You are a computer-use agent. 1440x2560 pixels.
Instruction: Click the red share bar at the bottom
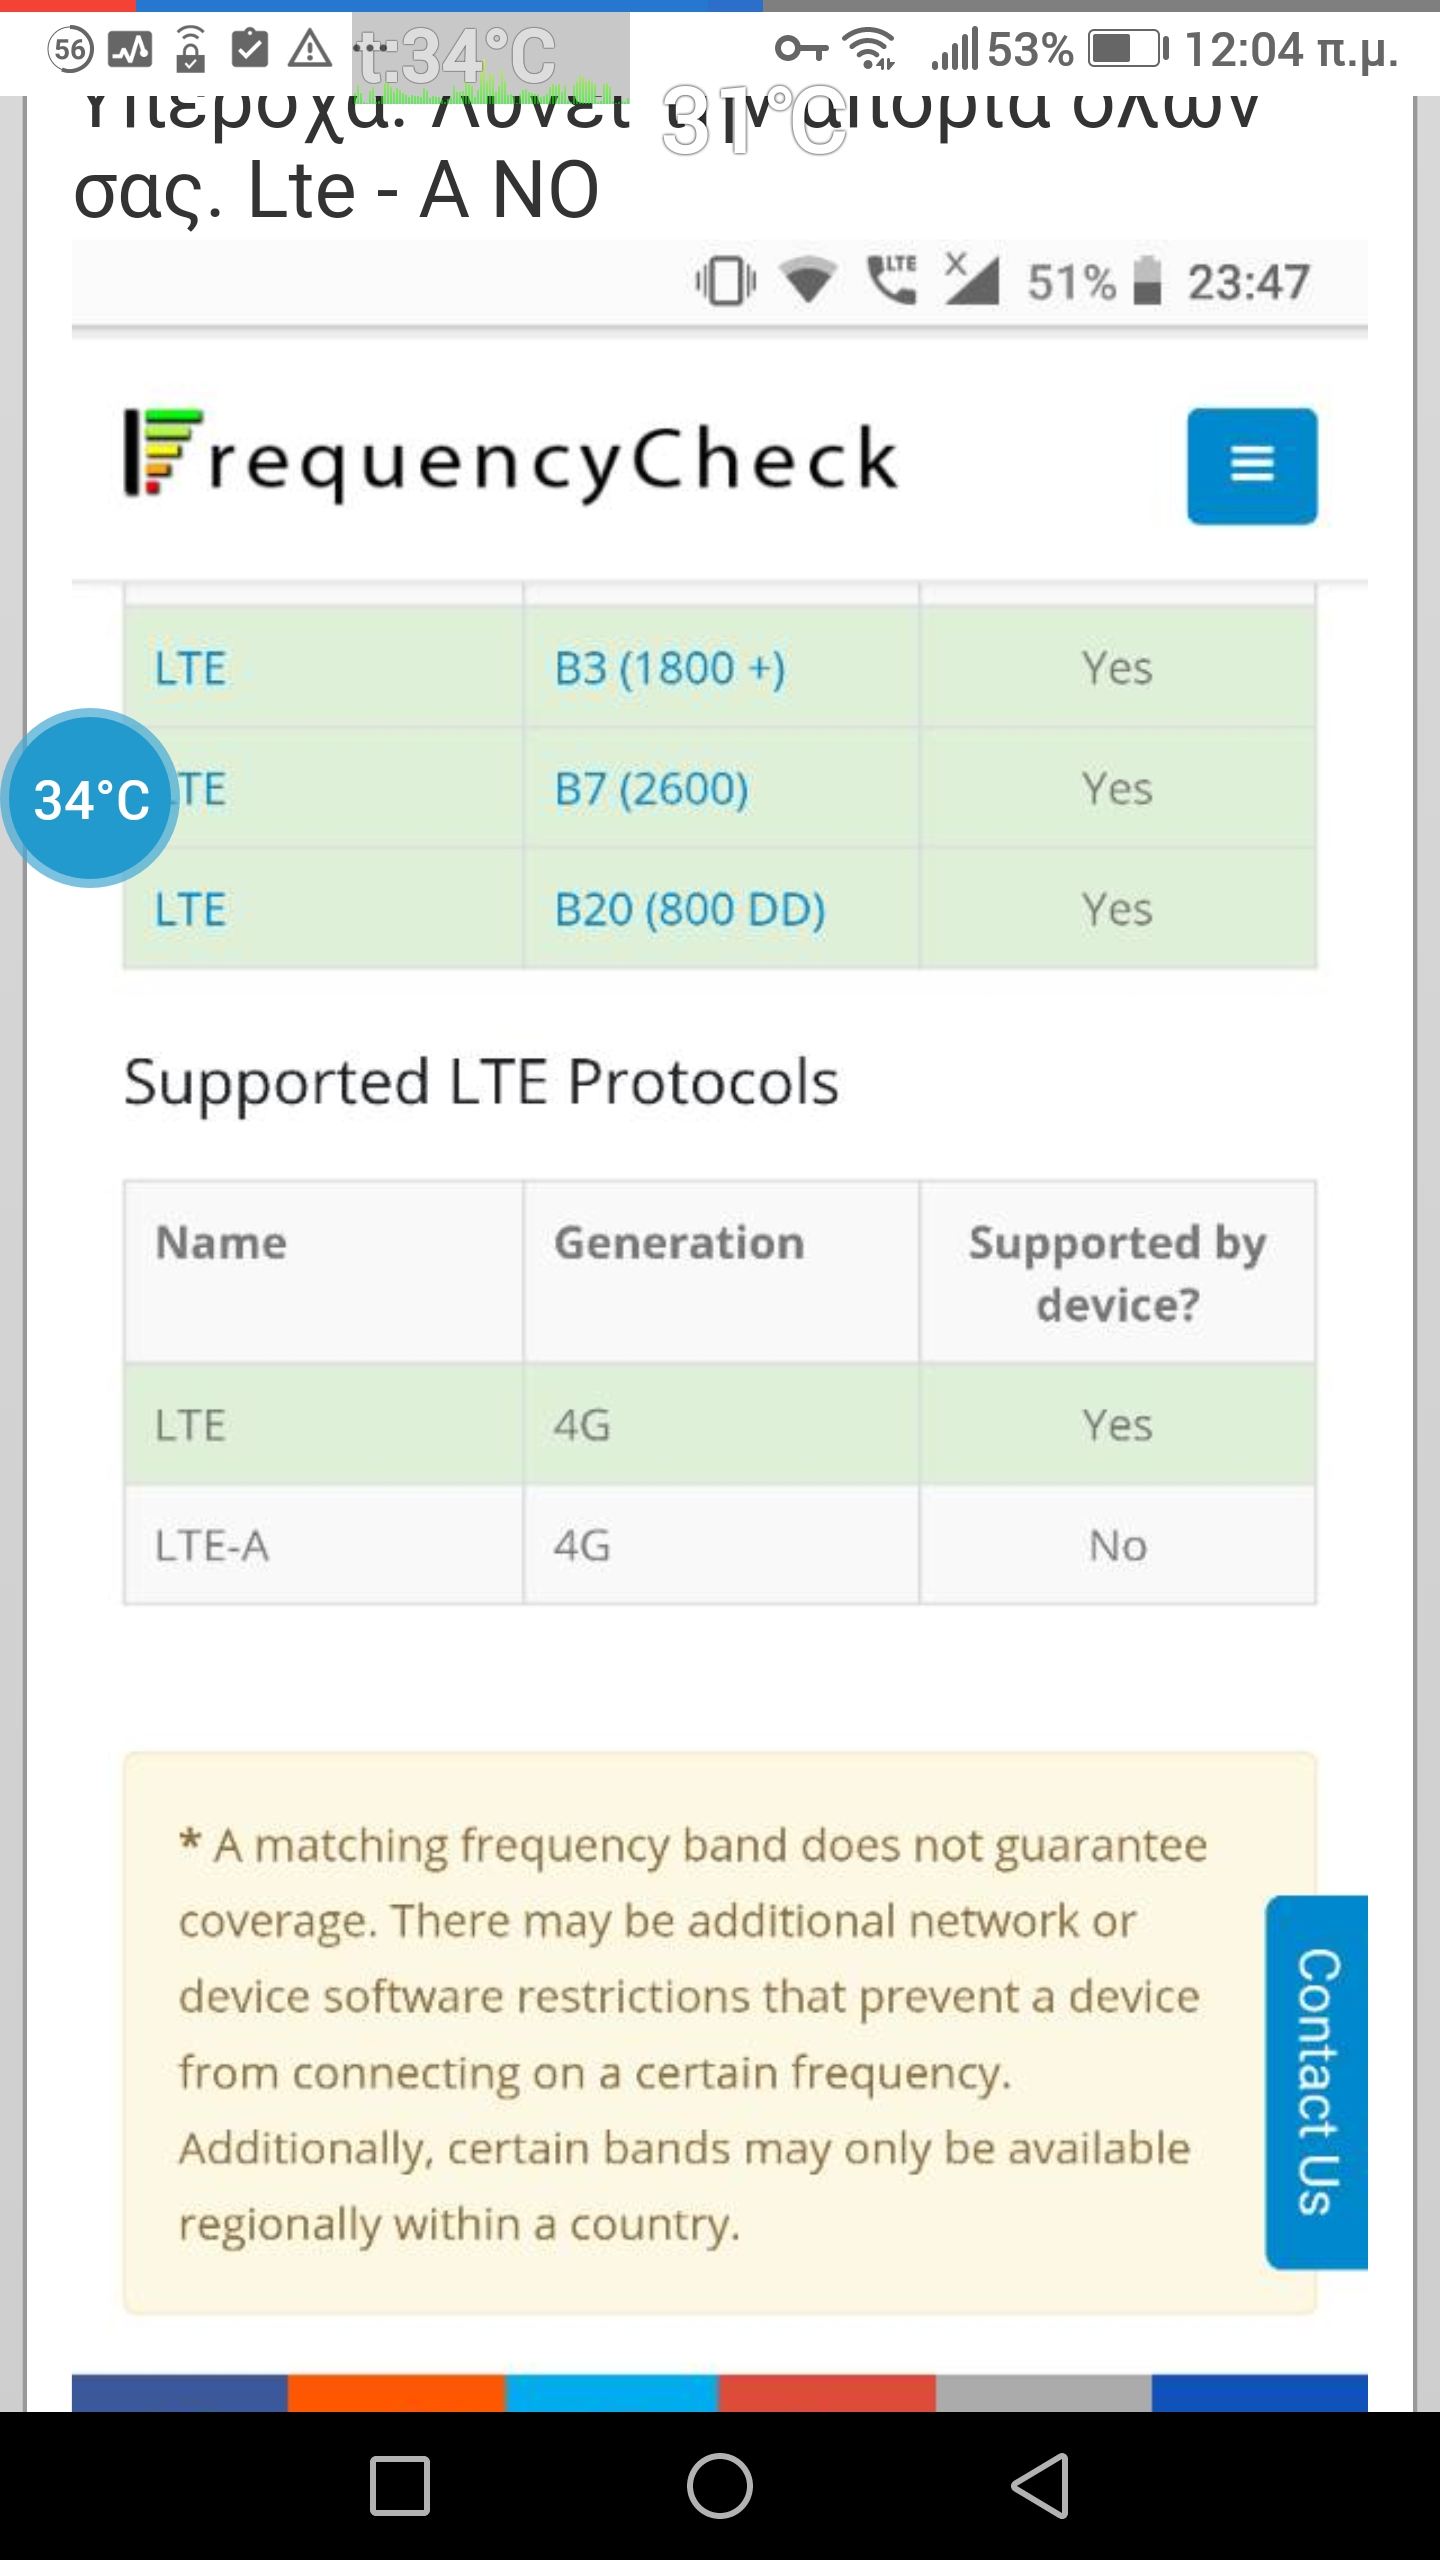(827, 2392)
